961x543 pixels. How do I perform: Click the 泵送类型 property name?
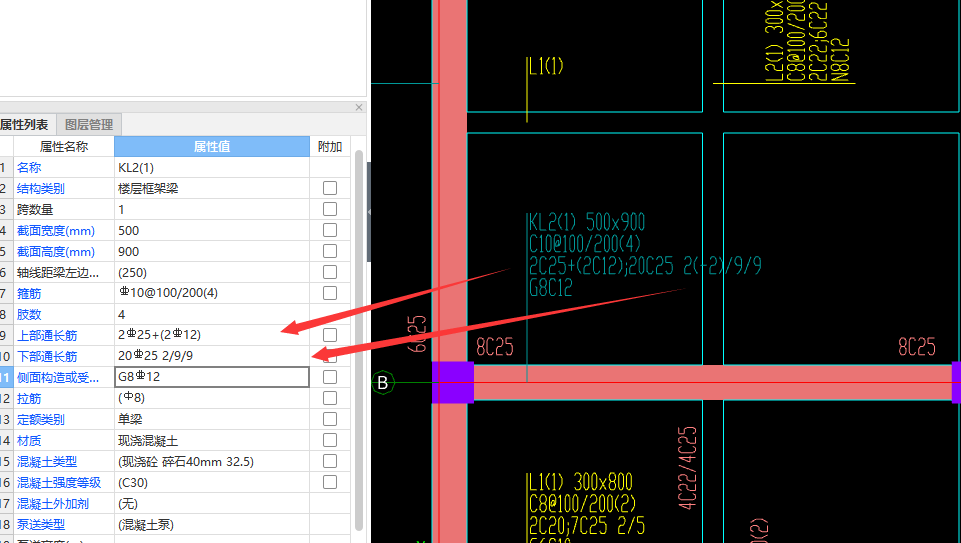click(40, 525)
